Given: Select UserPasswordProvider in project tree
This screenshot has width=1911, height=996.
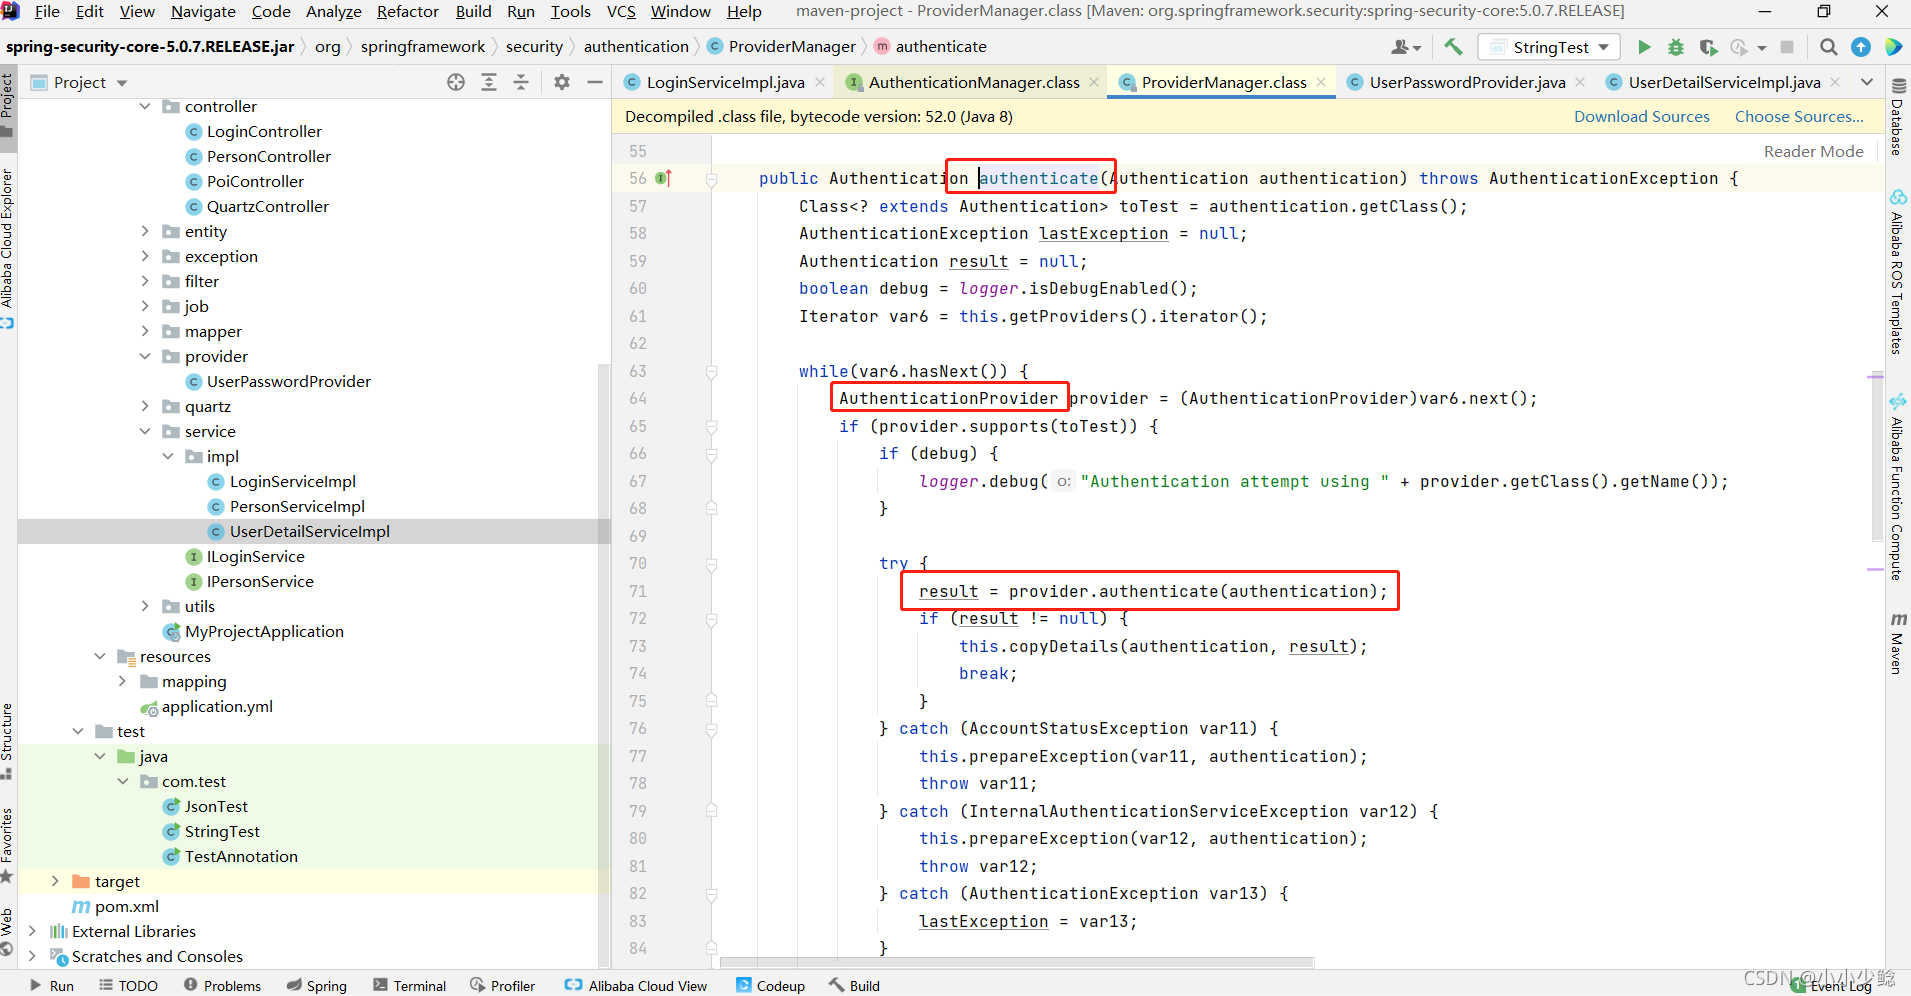Looking at the screenshot, I should 288,381.
